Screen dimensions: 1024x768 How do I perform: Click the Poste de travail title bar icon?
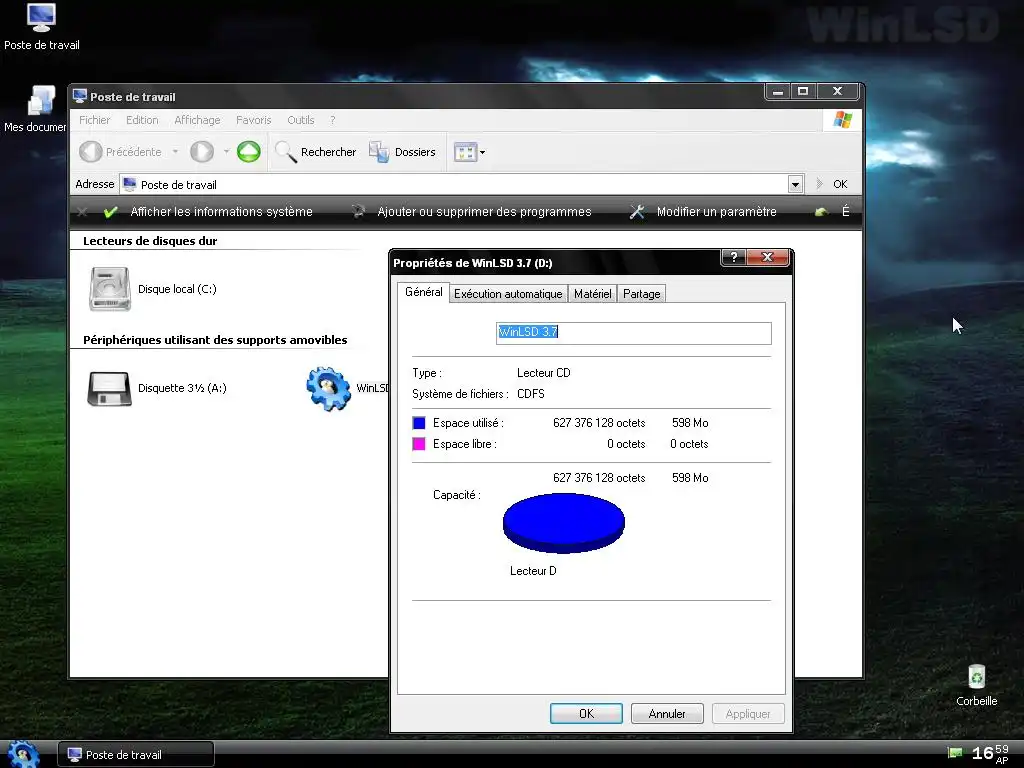coord(80,96)
